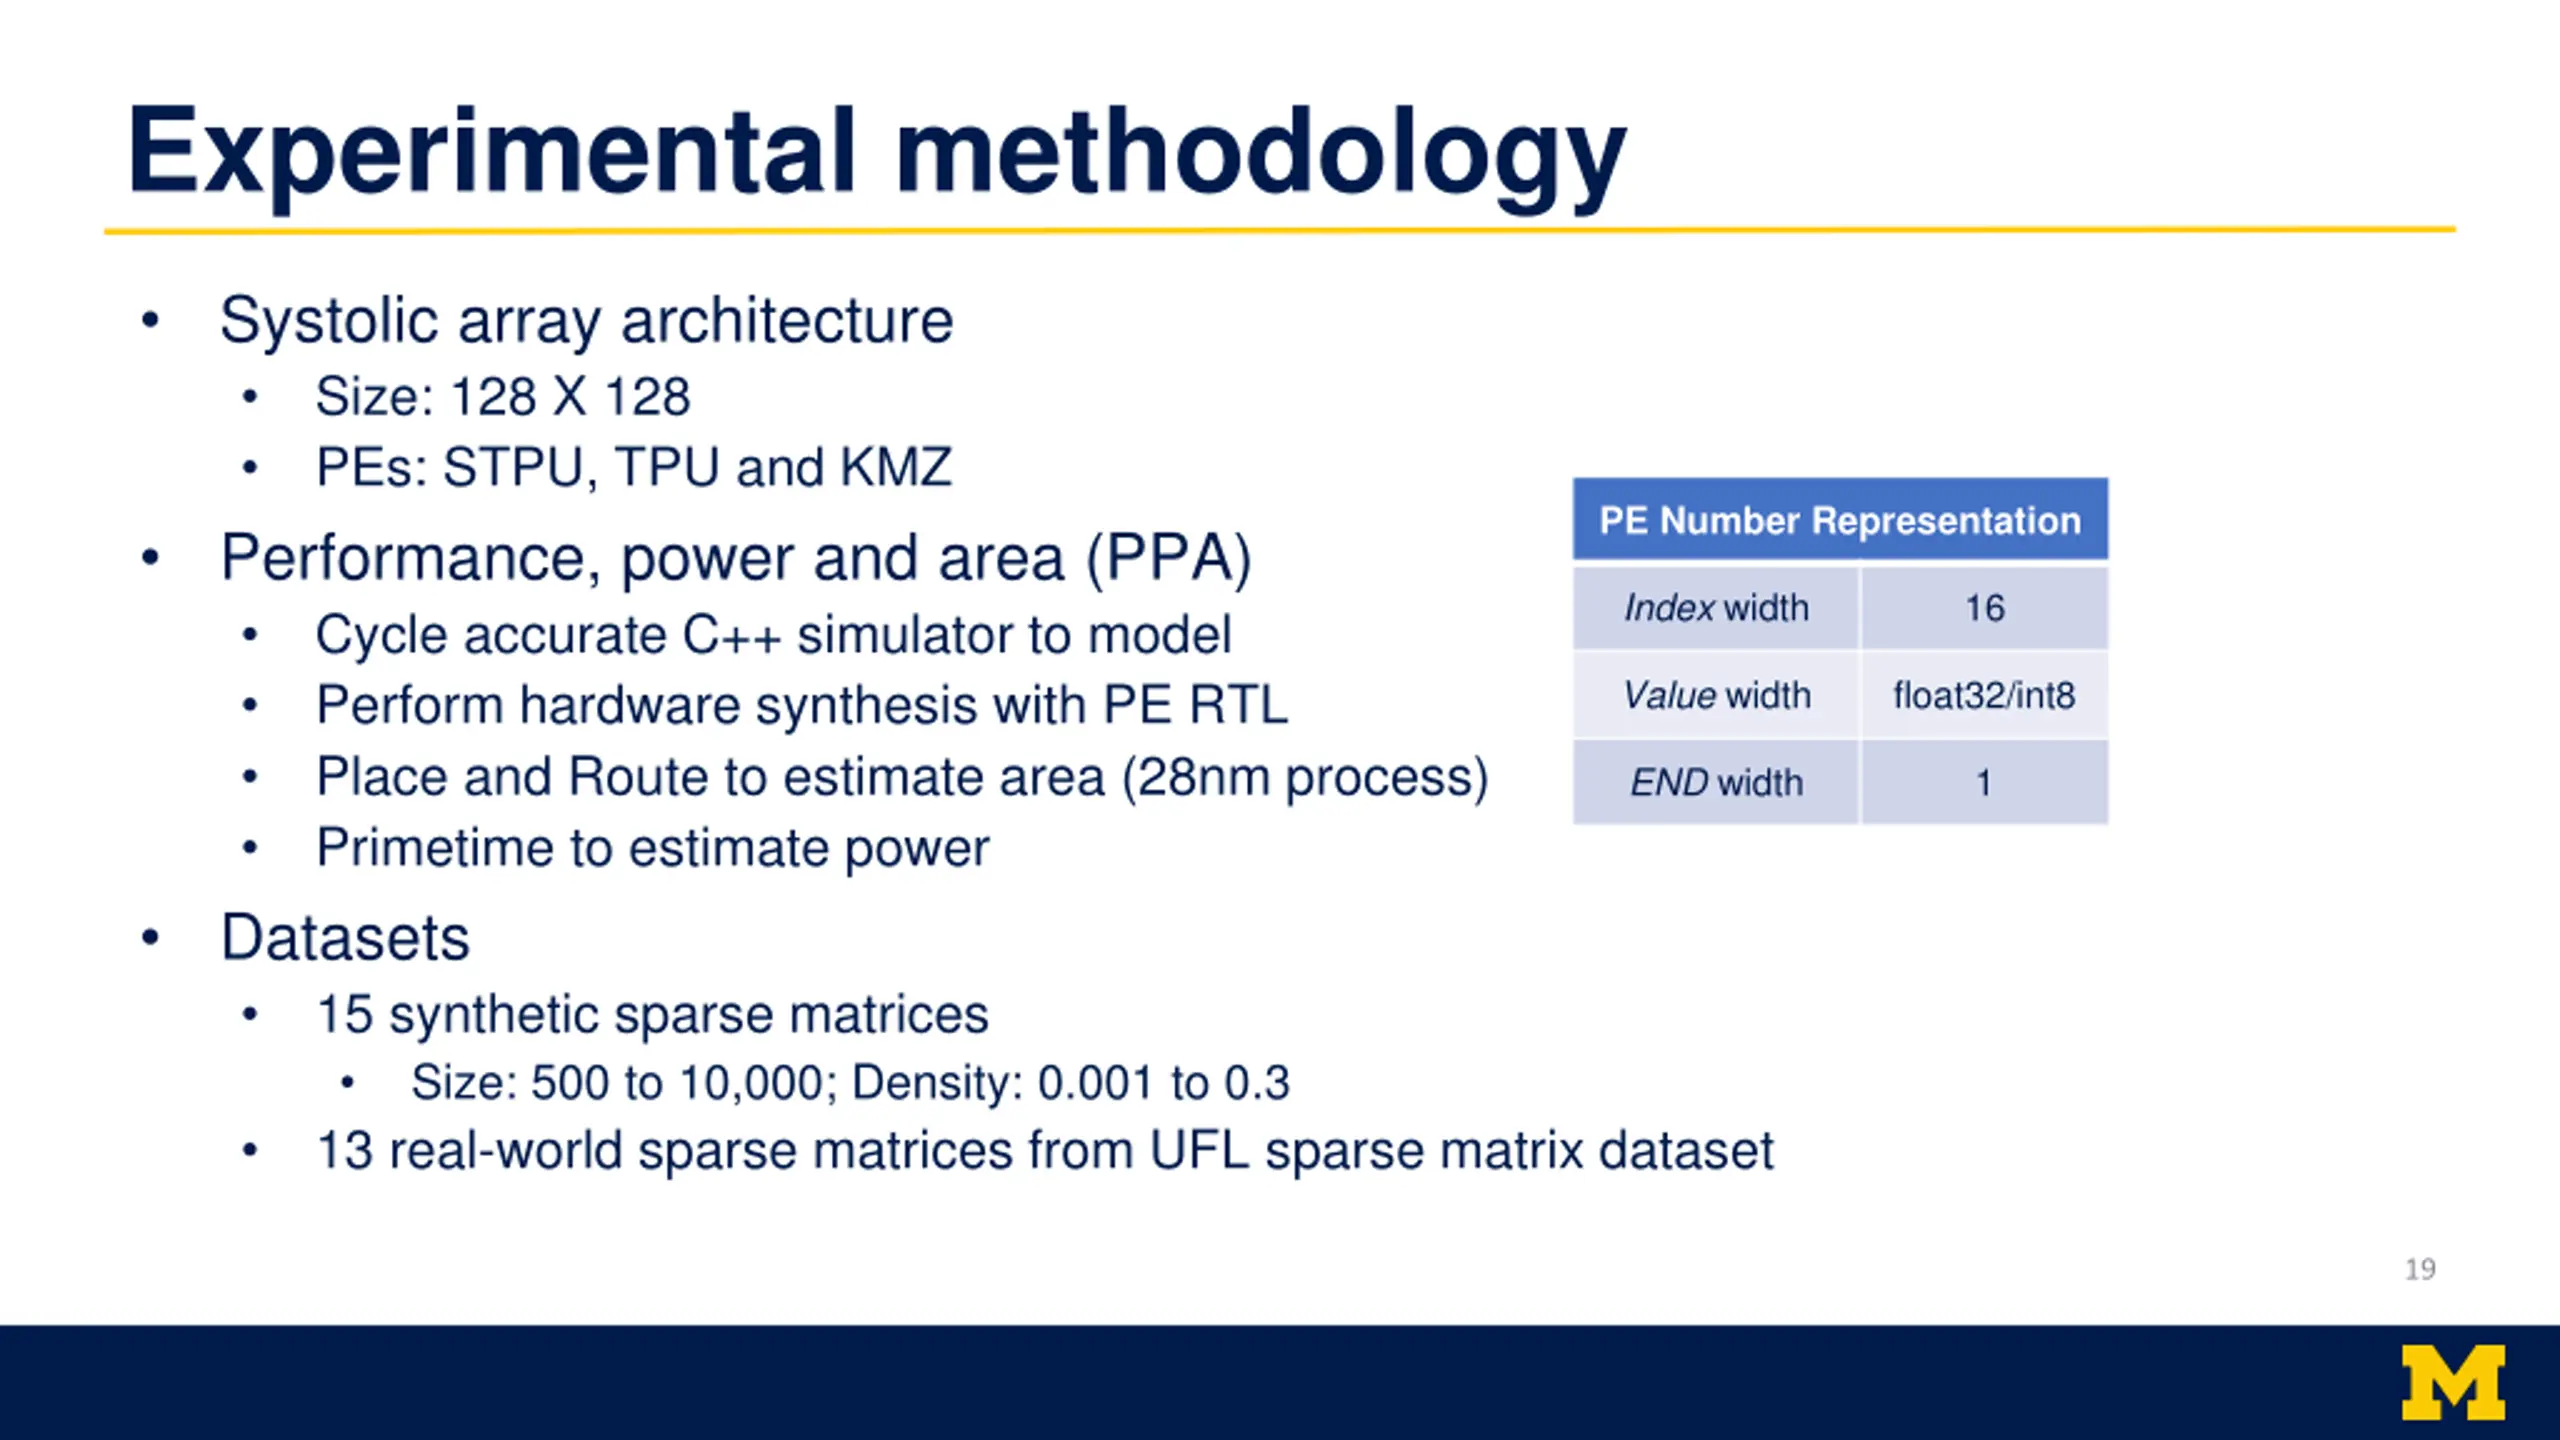Click the slide number 19
This screenshot has height=1440, width=2560.
2420,1269
